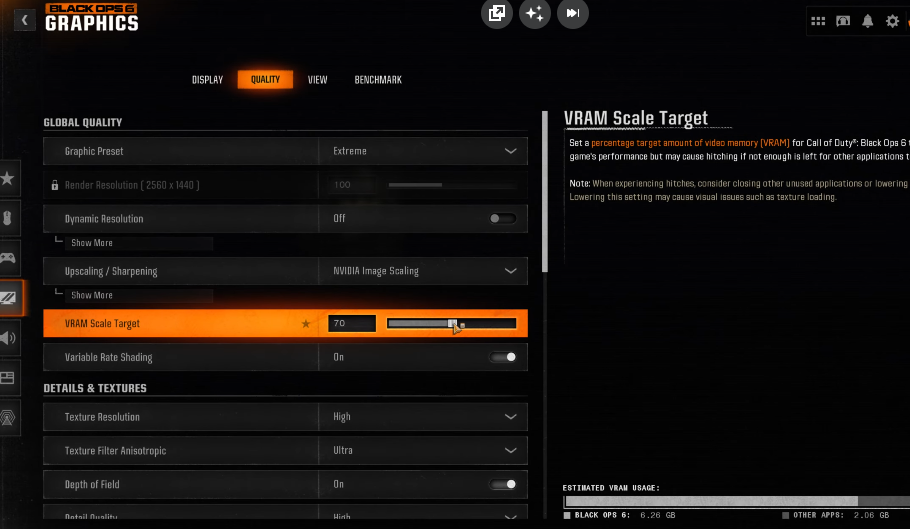Click the VRAM Scale Target value field
Screen dimensions: 910x529
coord(352,323)
